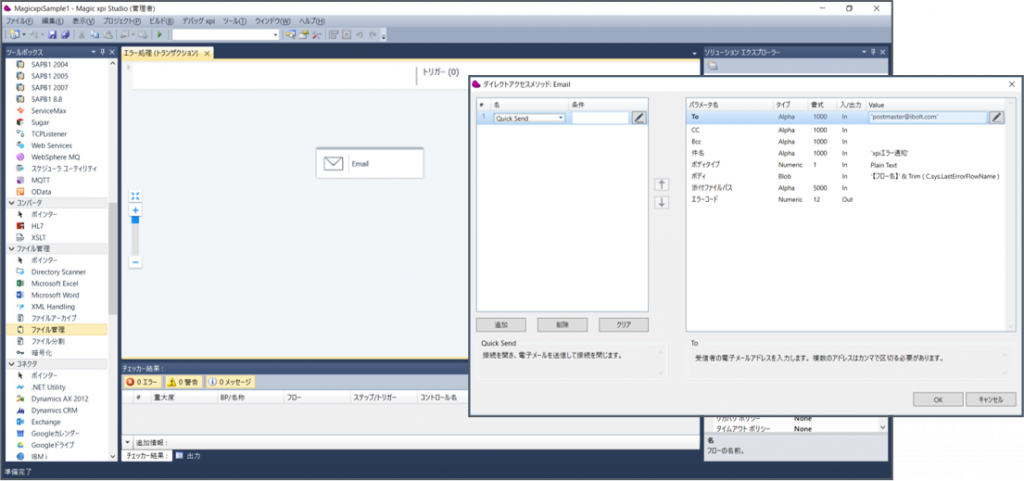Collapse the コネクタ toolbox section
1024x481 pixels.
tap(11, 364)
